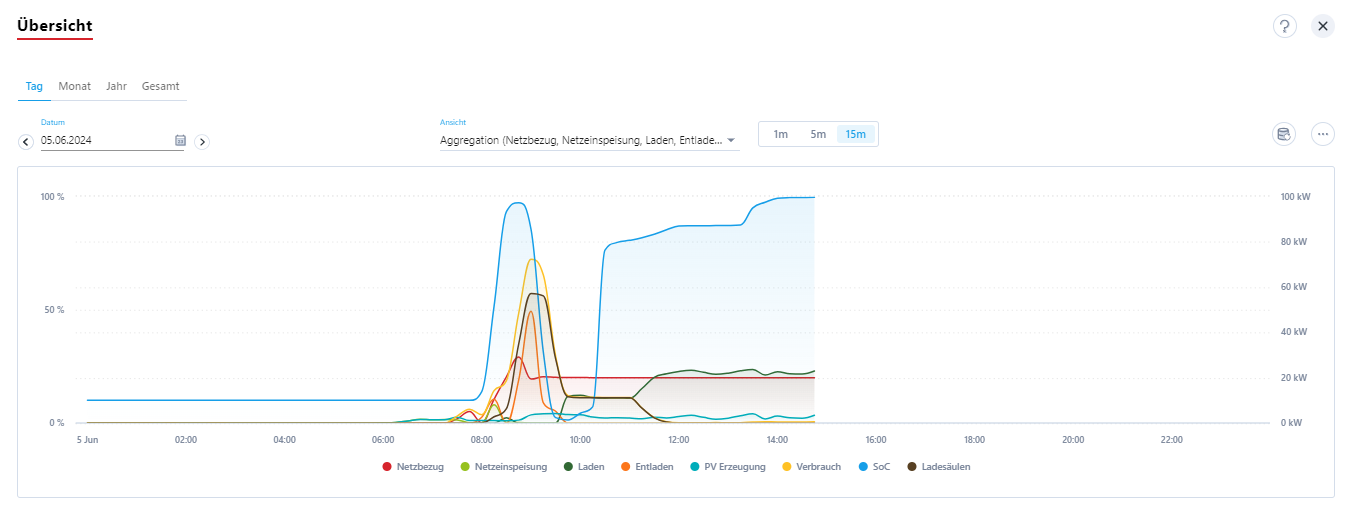Click the database export icon
This screenshot has width=1347, height=509.
[1283, 134]
